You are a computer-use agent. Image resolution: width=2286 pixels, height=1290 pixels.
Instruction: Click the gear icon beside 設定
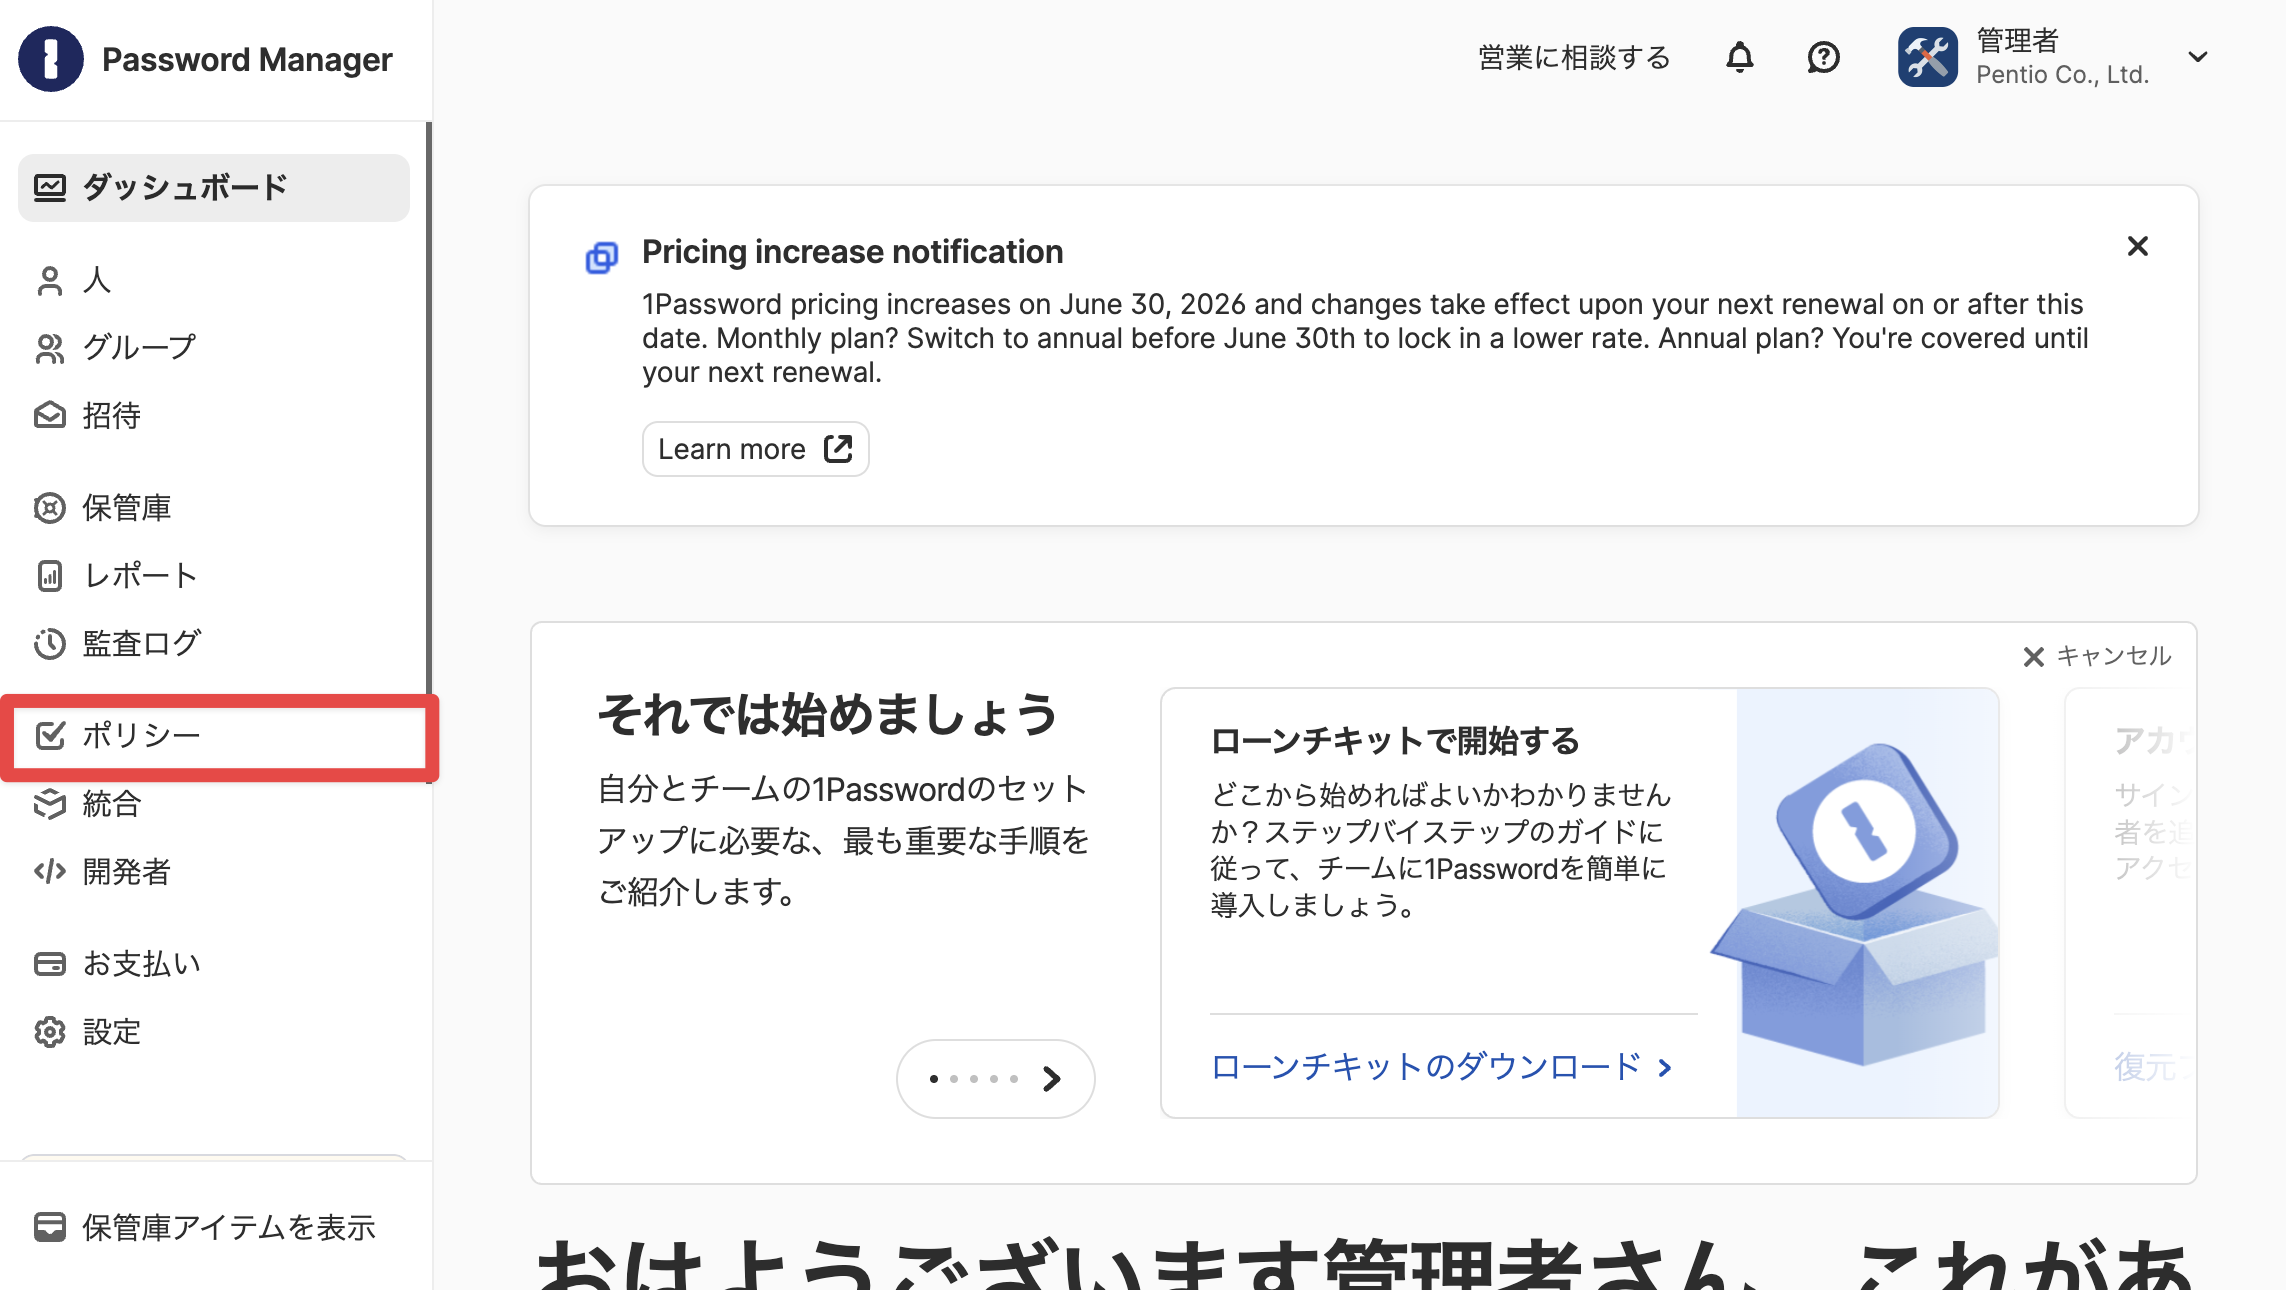coord(49,1031)
